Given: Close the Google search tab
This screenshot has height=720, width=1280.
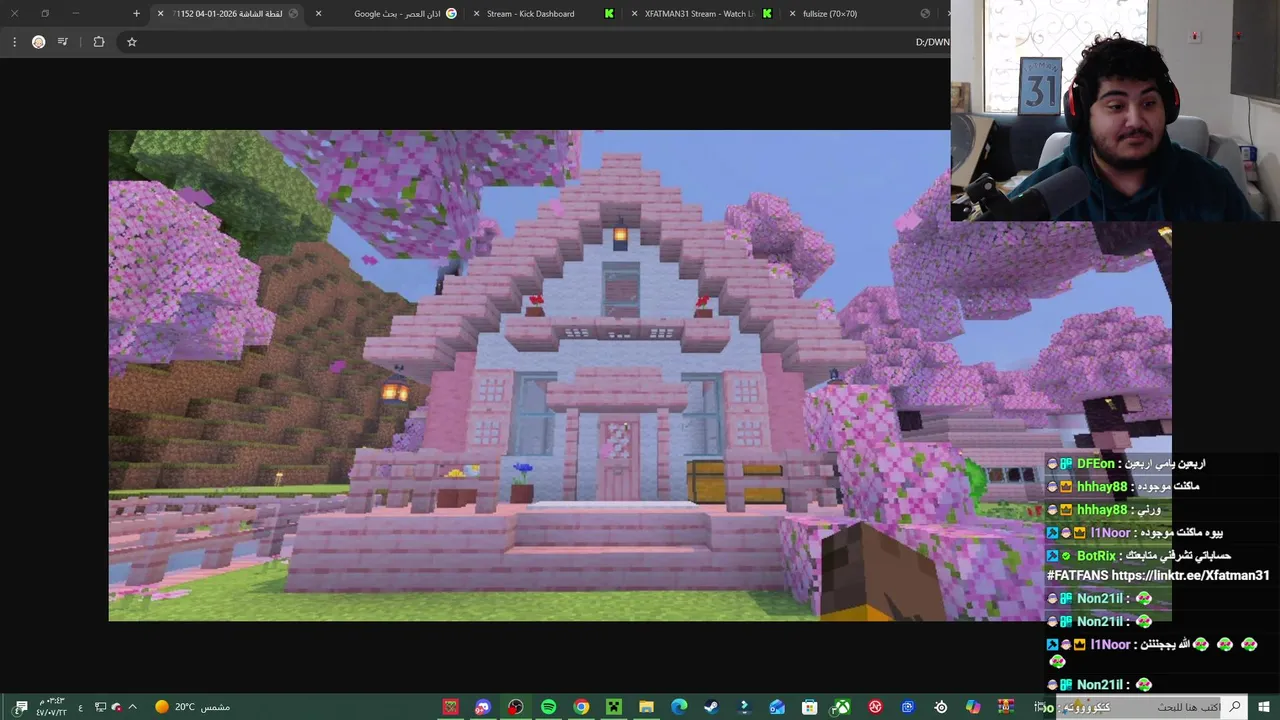Looking at the screenshot, I should pyautogui.click(x=319, y=14).
